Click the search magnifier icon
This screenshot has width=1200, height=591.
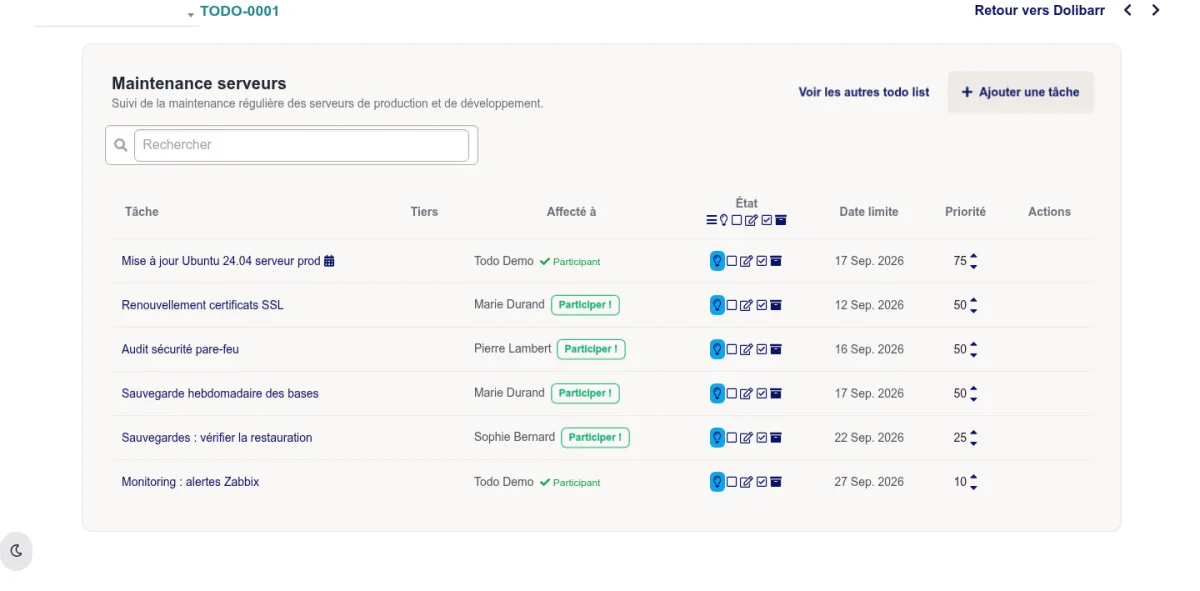point(121,145)
